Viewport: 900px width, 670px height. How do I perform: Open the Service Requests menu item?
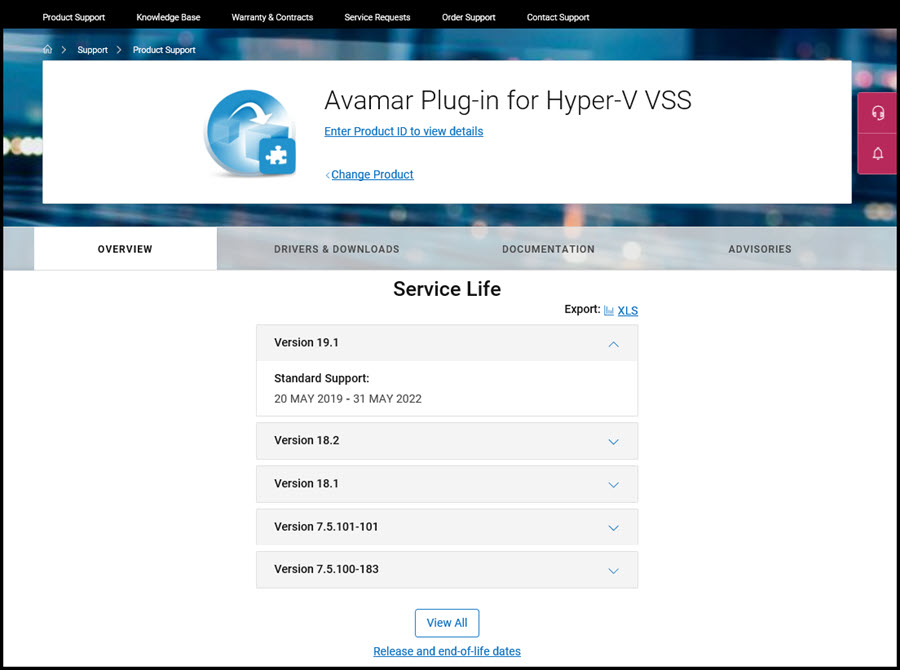tap(377, 17)
